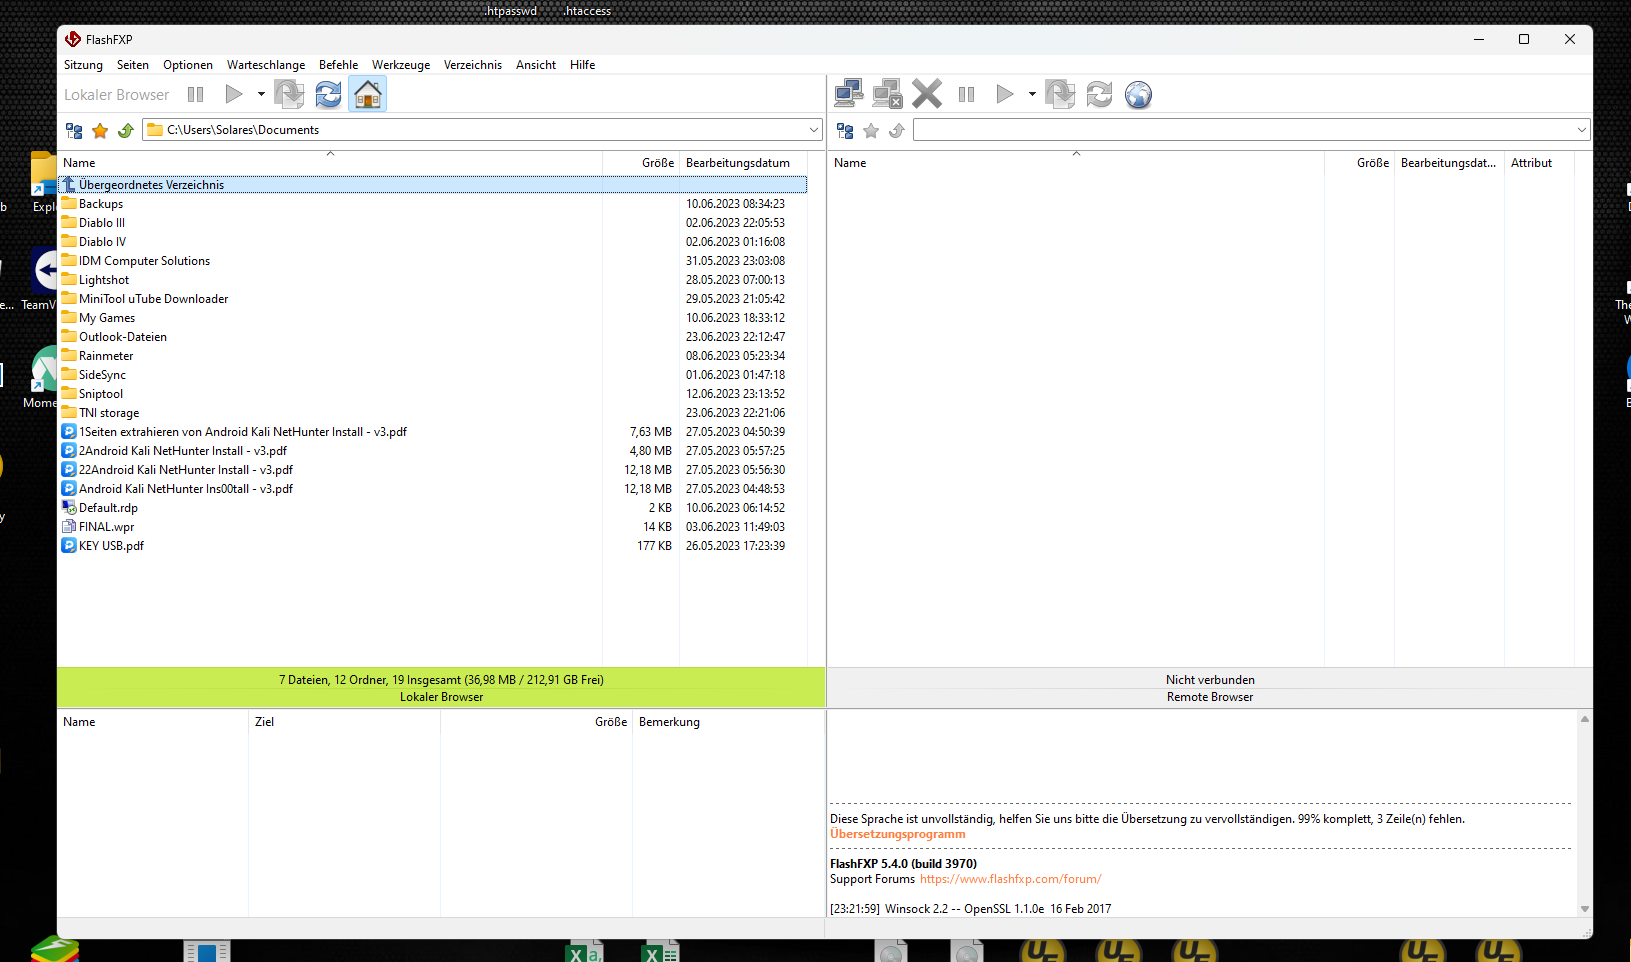The width and height of the screenshot is (1631, 962).
Task: Open the Ansicht menu
Action: [536, 65]
